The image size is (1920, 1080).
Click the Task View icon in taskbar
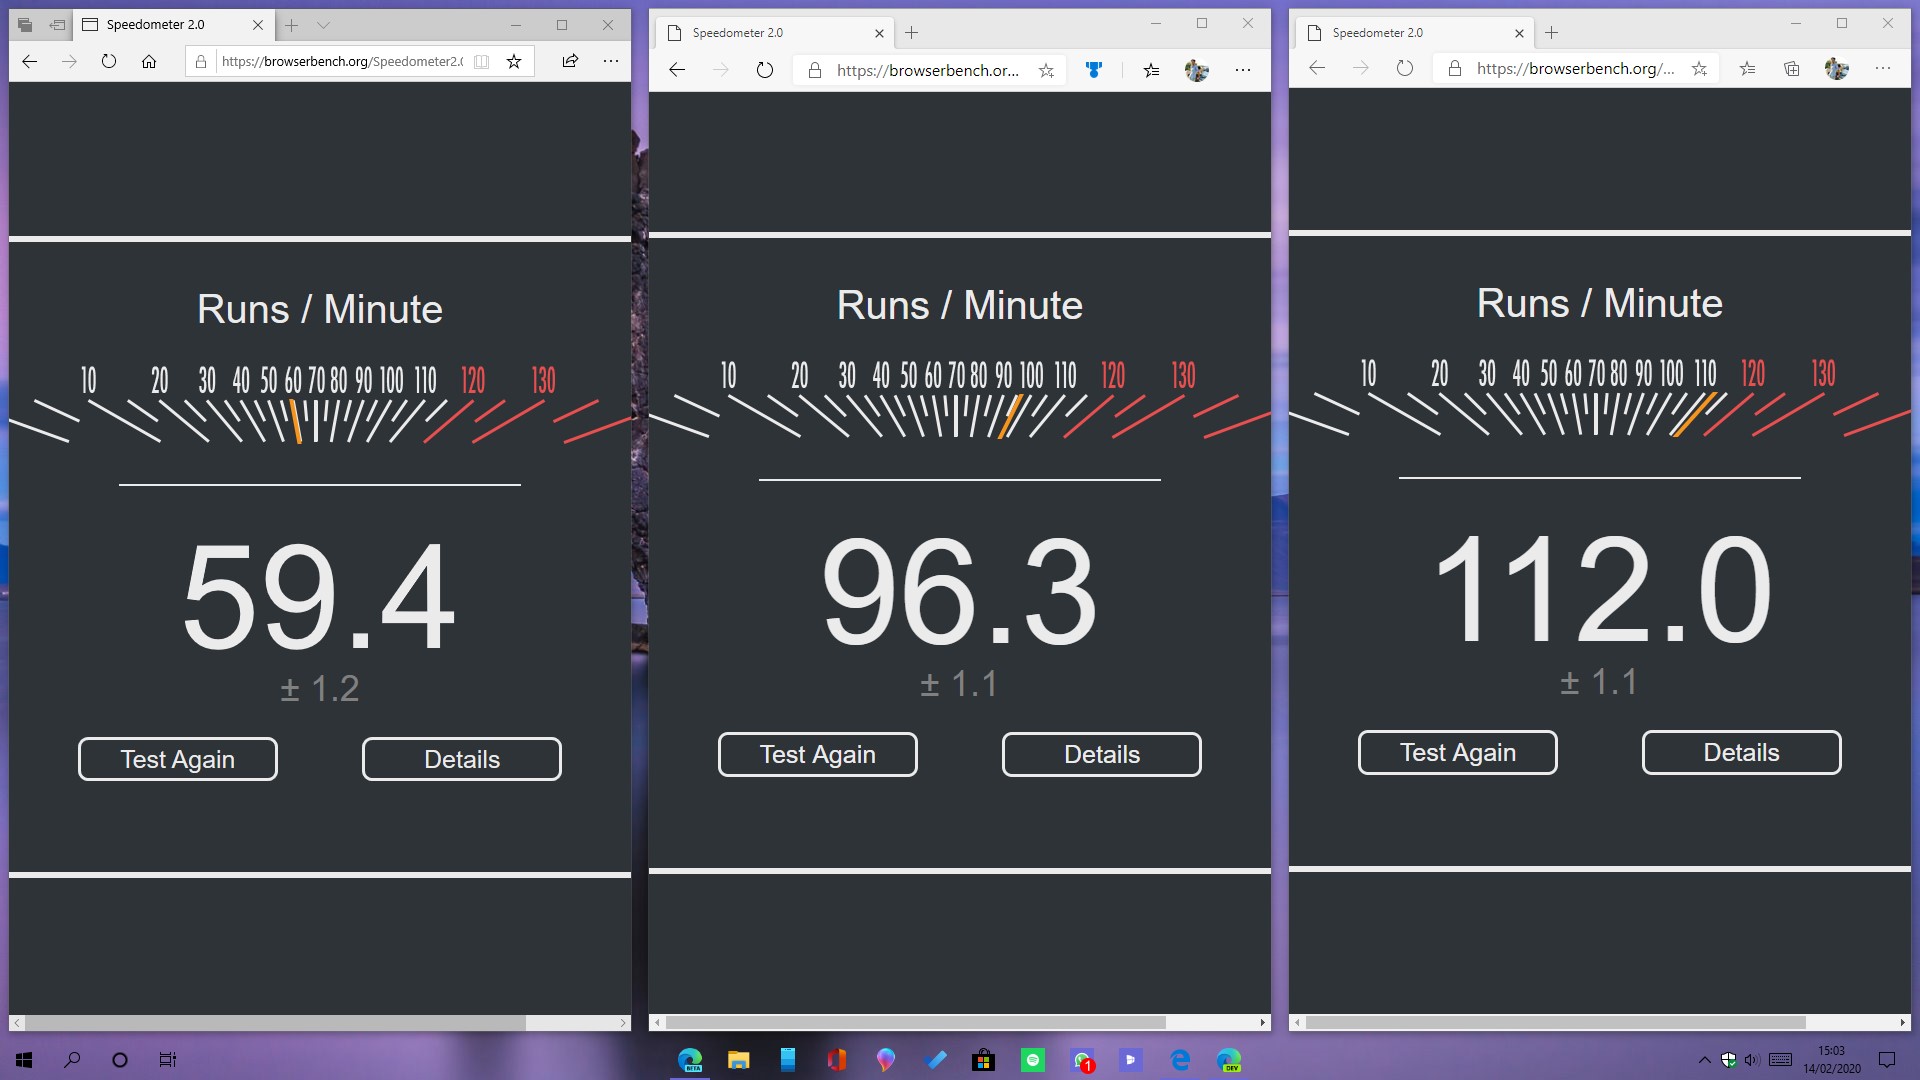click(166, 1059)
